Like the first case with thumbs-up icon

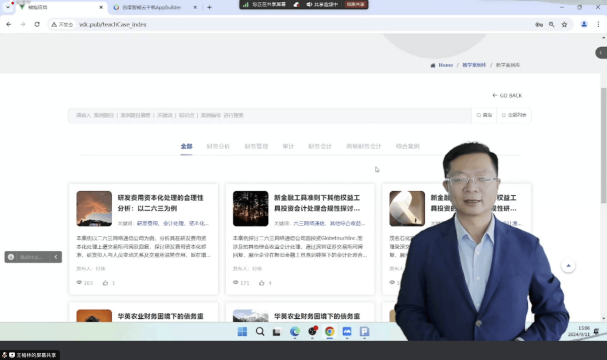tap(105, 283)
